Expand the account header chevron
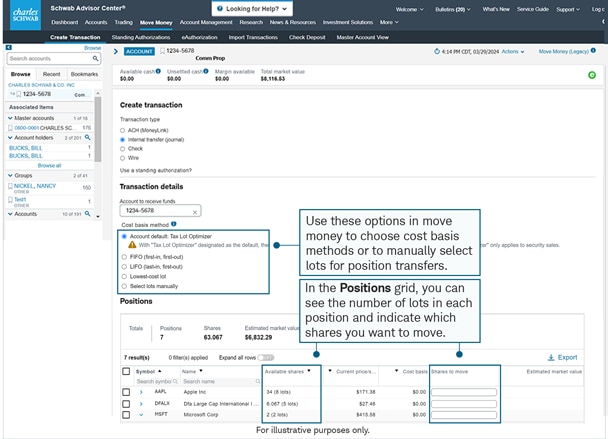This screenshot has width=608, height=439. [116, 51]
